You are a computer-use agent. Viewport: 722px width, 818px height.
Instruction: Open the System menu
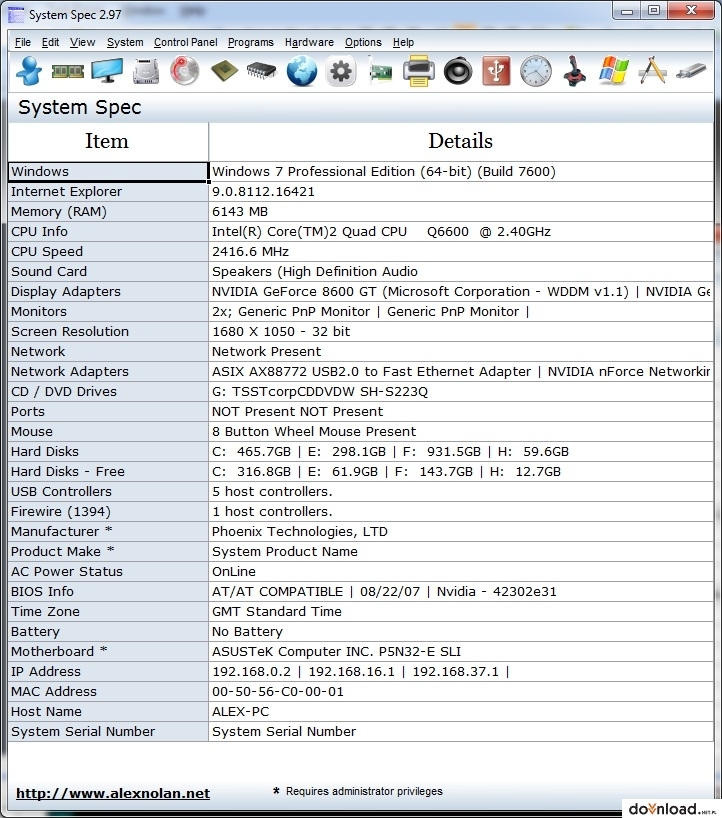(x=125, y=42)
